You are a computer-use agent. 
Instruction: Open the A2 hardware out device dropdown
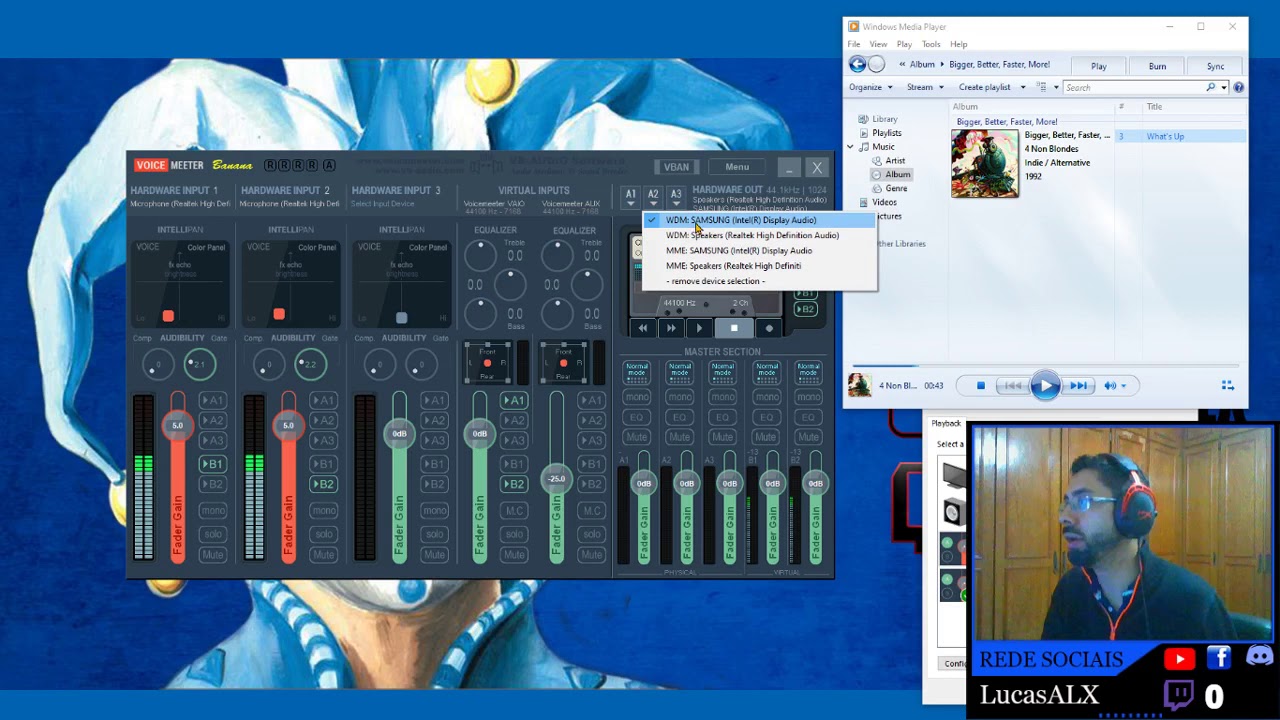coord(653,197)
